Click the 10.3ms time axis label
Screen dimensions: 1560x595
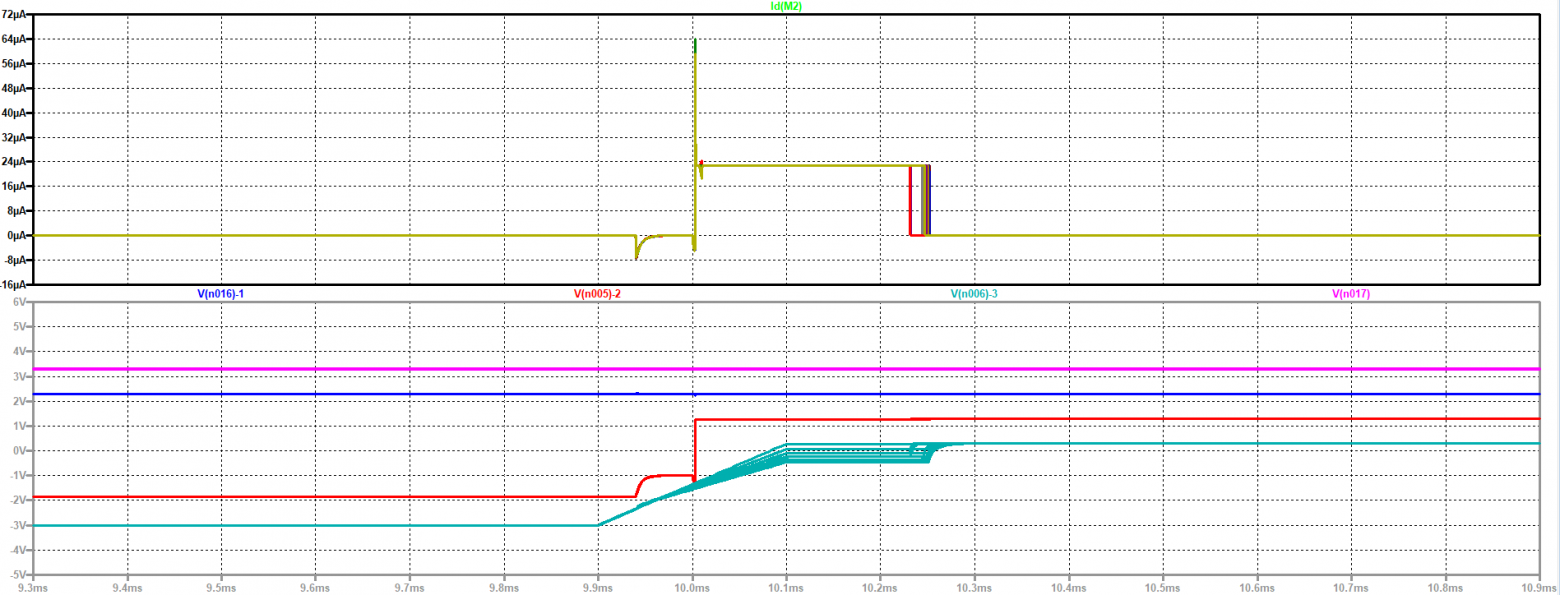(974, 588)
